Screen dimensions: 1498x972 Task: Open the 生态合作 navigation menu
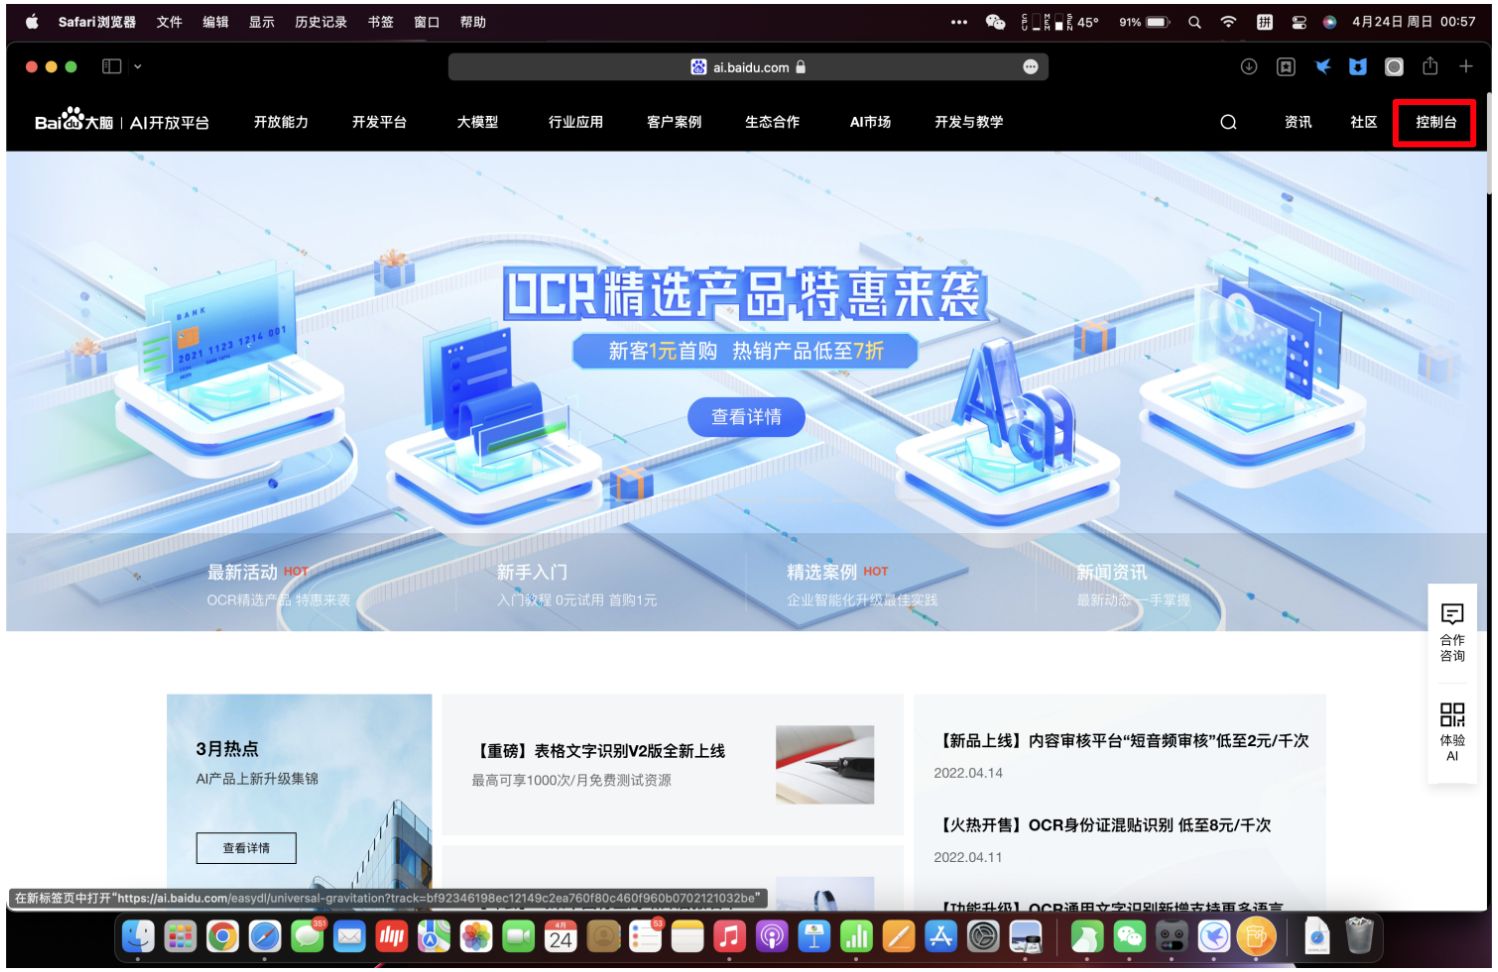(x=772, y=122)
